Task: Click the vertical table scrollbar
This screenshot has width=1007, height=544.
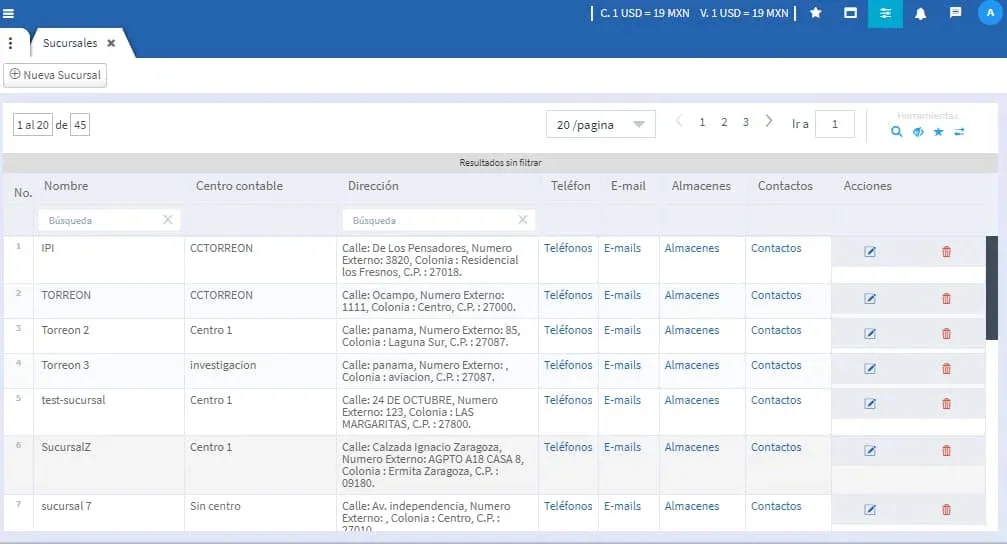Action: (991, 288)
